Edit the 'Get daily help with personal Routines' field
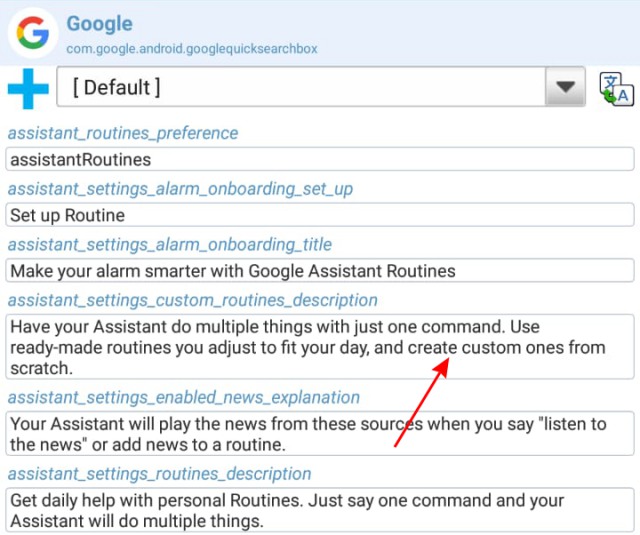Screen dimensions: 640x535 coord(320,510)
